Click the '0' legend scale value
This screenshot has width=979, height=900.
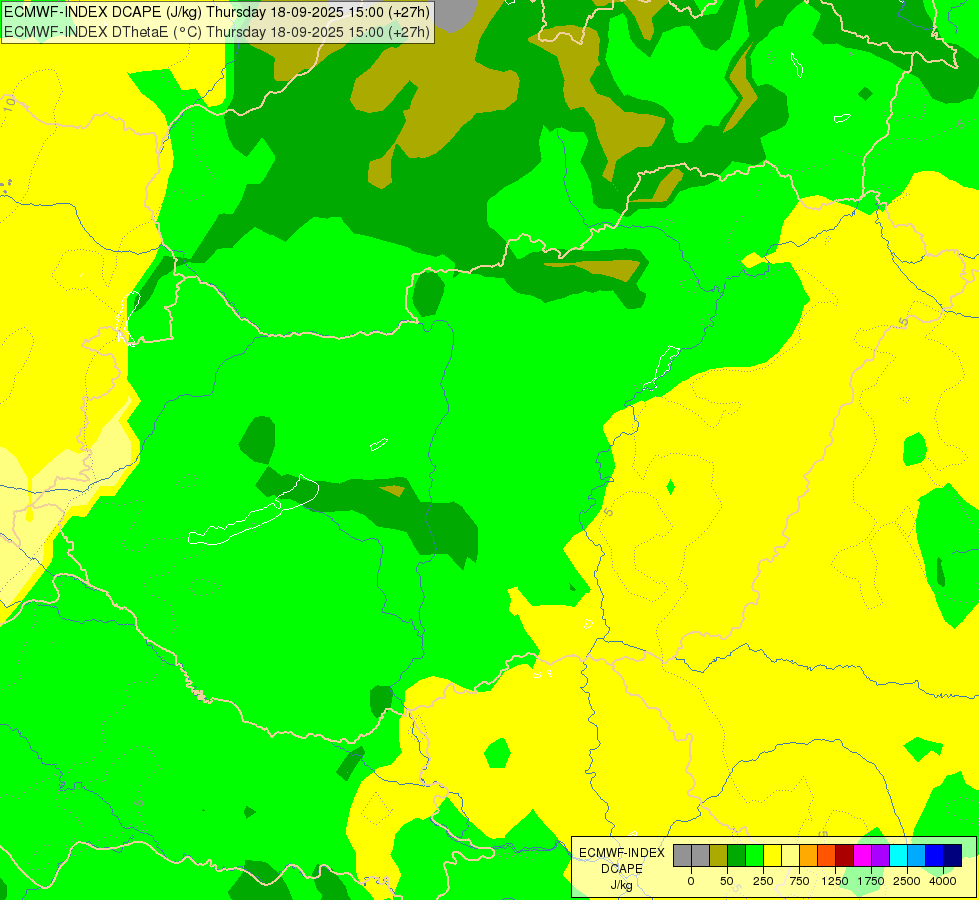(691, 881)
